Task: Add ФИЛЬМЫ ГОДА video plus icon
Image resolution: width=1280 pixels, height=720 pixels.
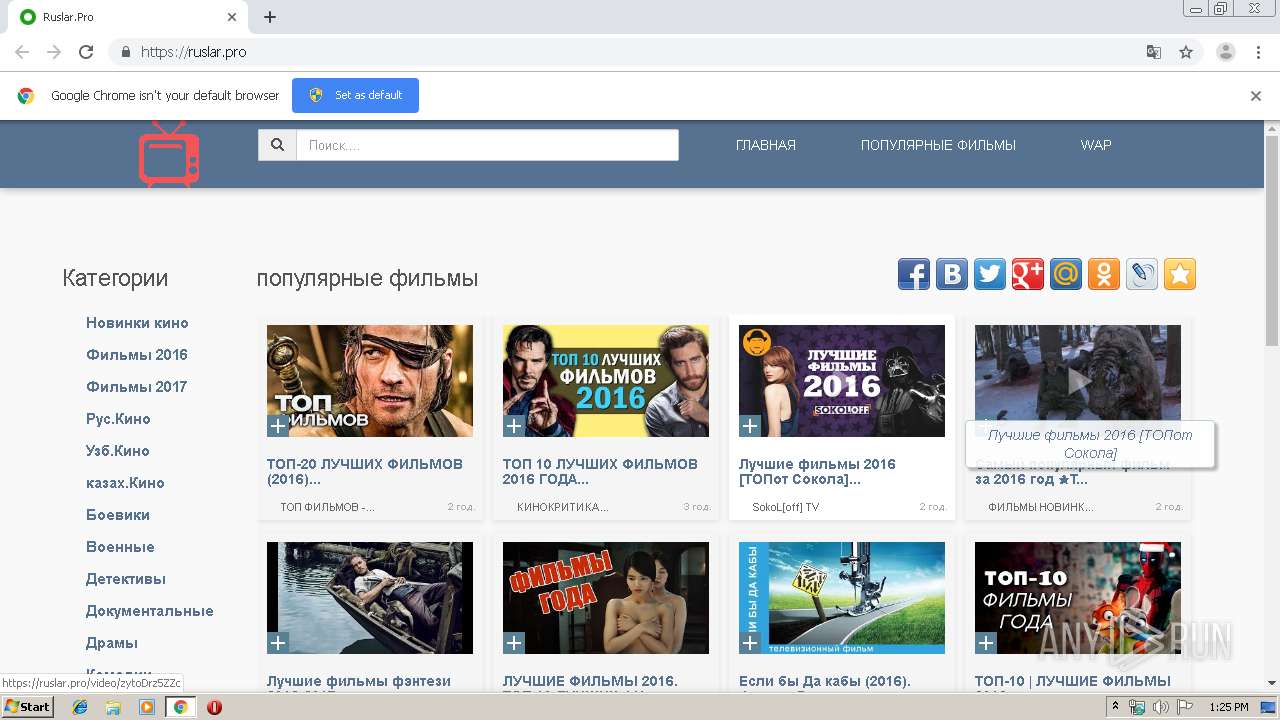Action: click(514, 643)
